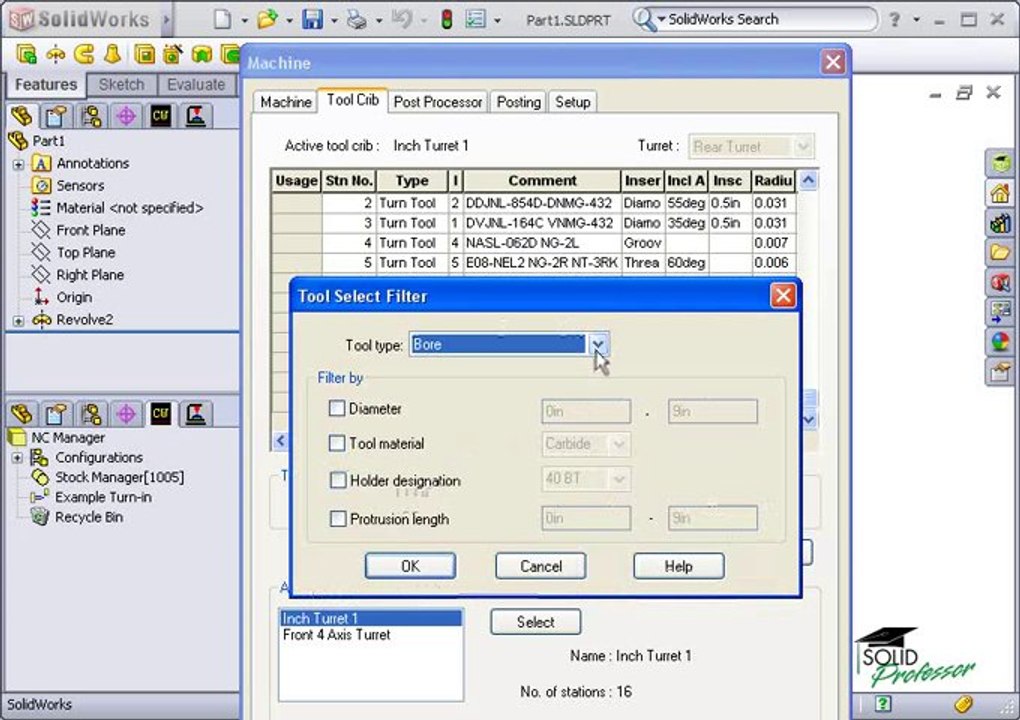1020x720 pixels.
Task: Open the upper DimXpert crosshair tab
Action: tap(126, 116)
